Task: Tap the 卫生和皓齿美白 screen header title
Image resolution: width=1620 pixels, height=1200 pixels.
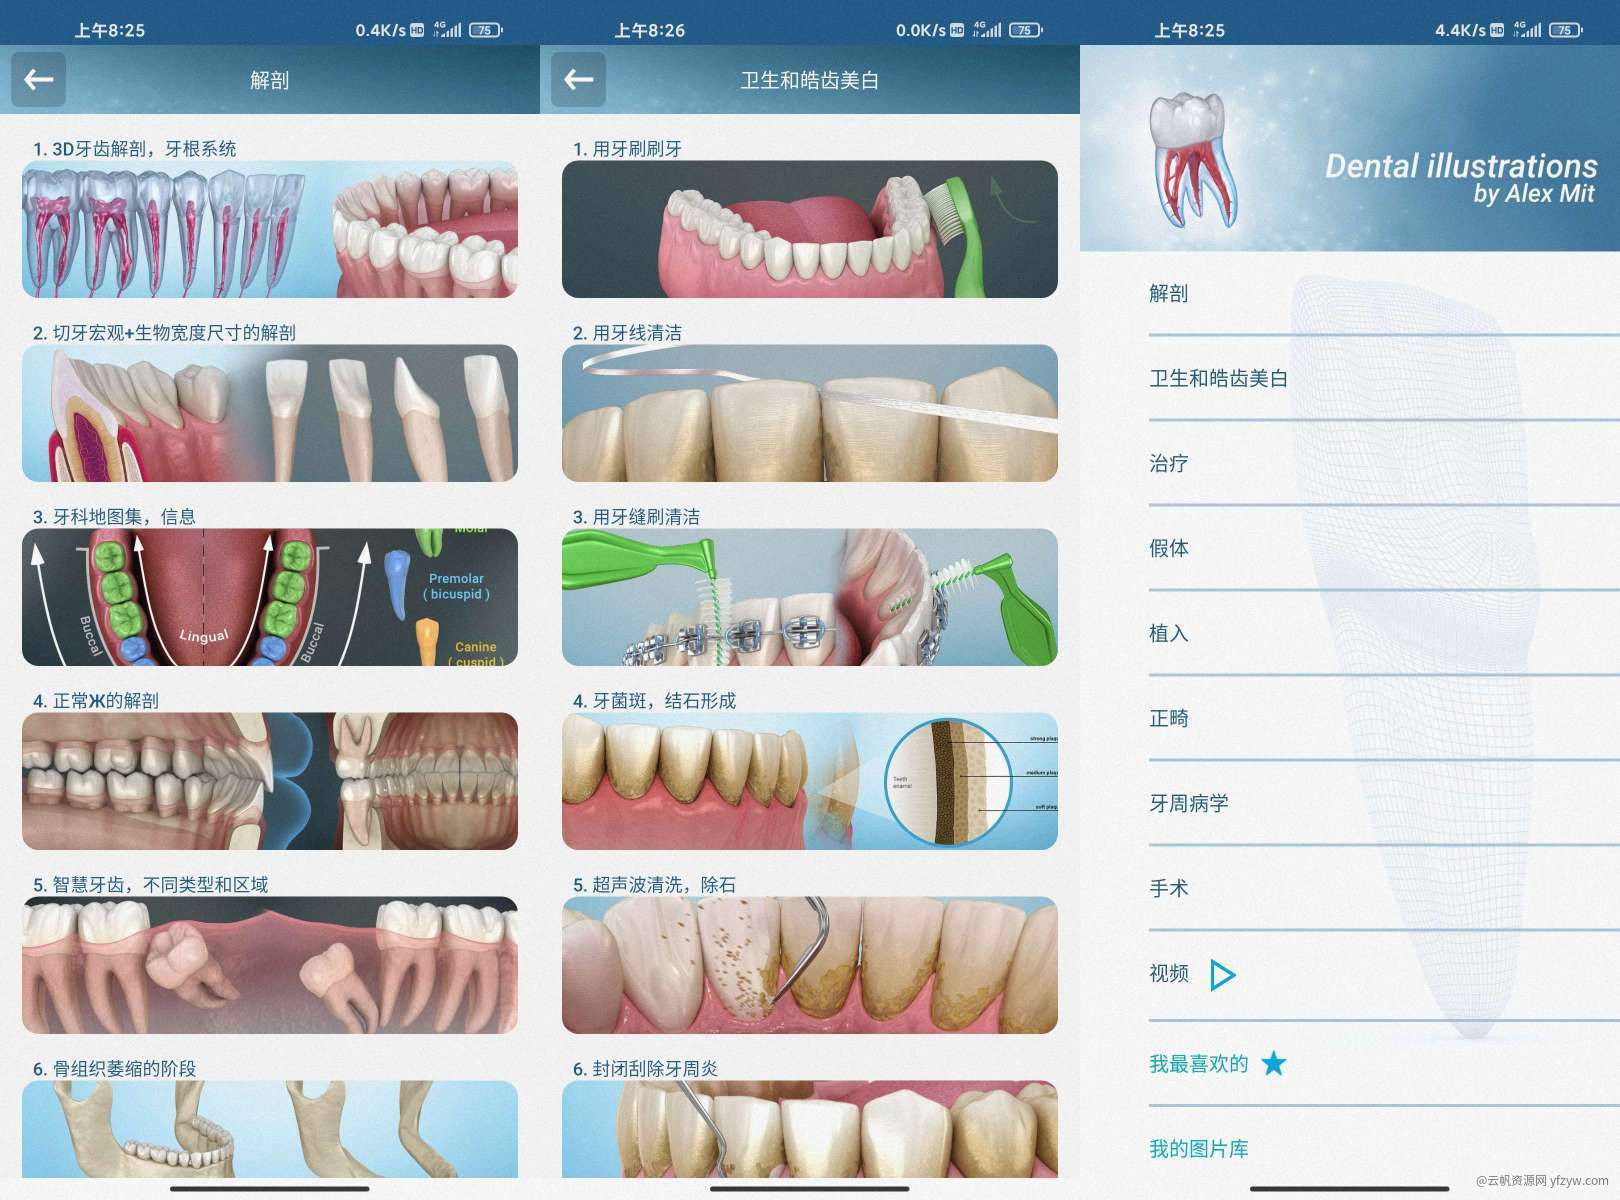Action: [x=810, y=80]
